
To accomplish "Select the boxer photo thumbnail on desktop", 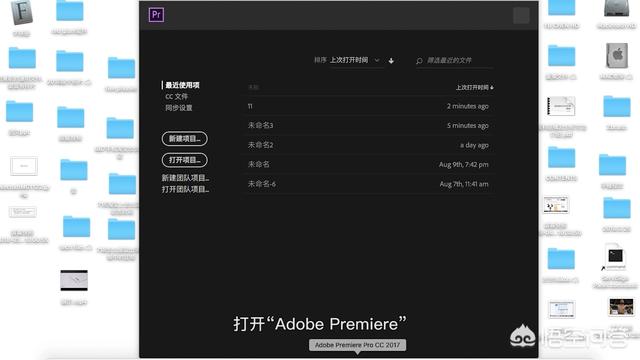I will coord(621,307).
